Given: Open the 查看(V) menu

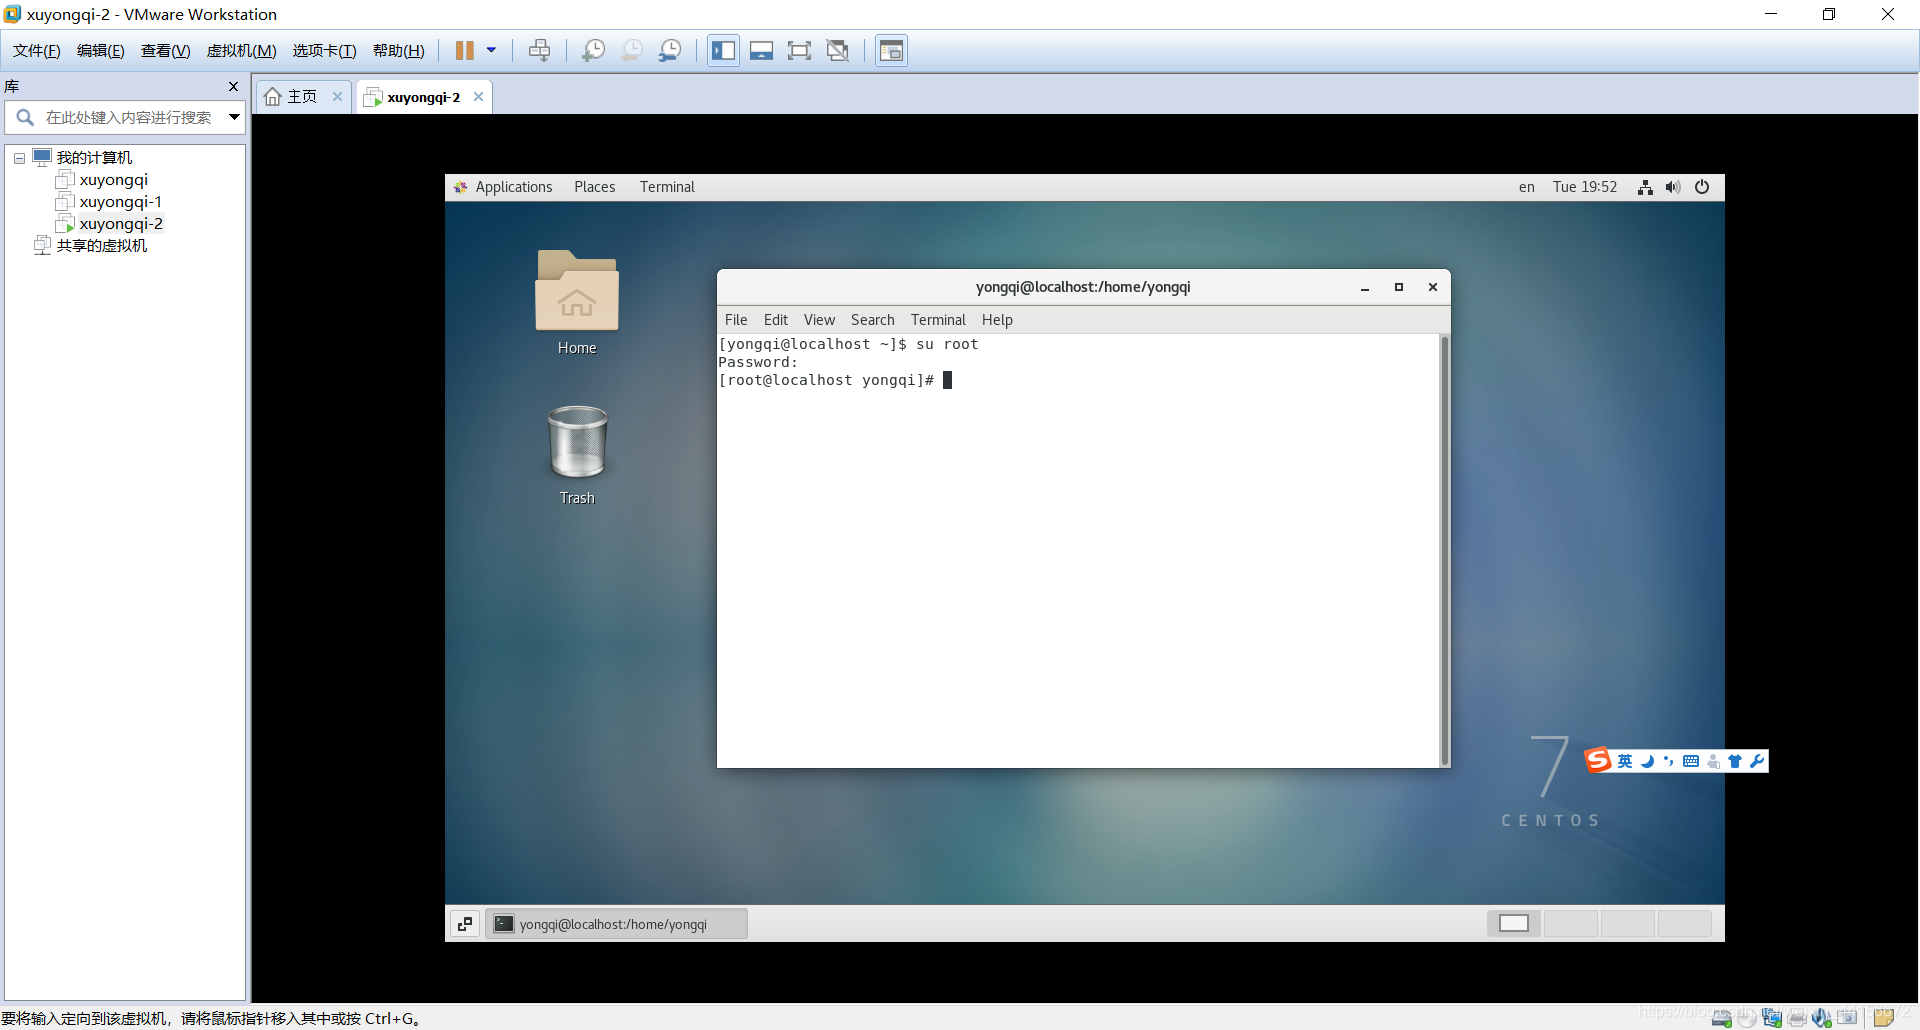Looking at the screenshot, I should click(166, 51).
